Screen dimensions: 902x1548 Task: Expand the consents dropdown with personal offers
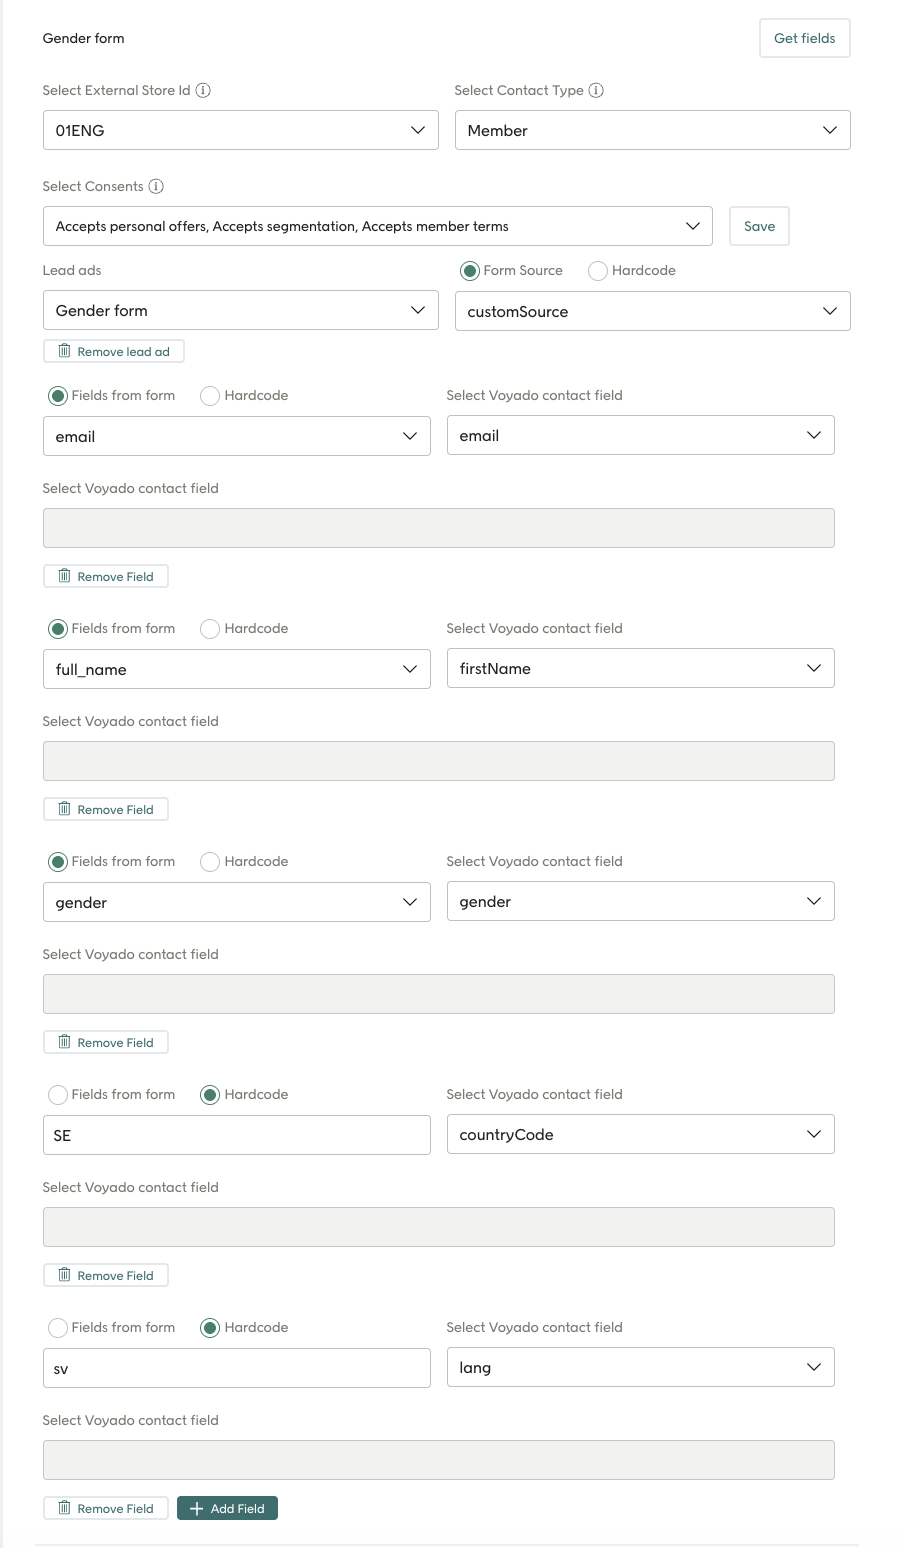[377, 226]
